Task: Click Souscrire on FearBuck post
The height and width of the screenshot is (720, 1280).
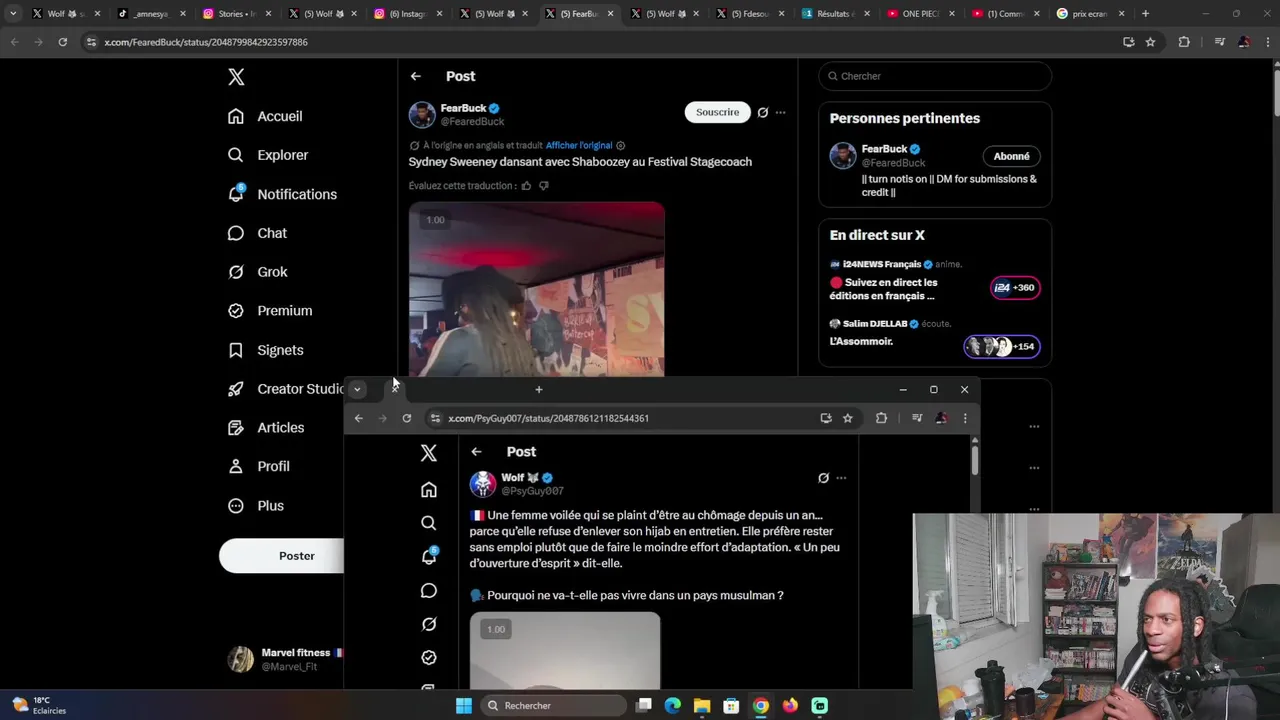Action: [717, 112]
